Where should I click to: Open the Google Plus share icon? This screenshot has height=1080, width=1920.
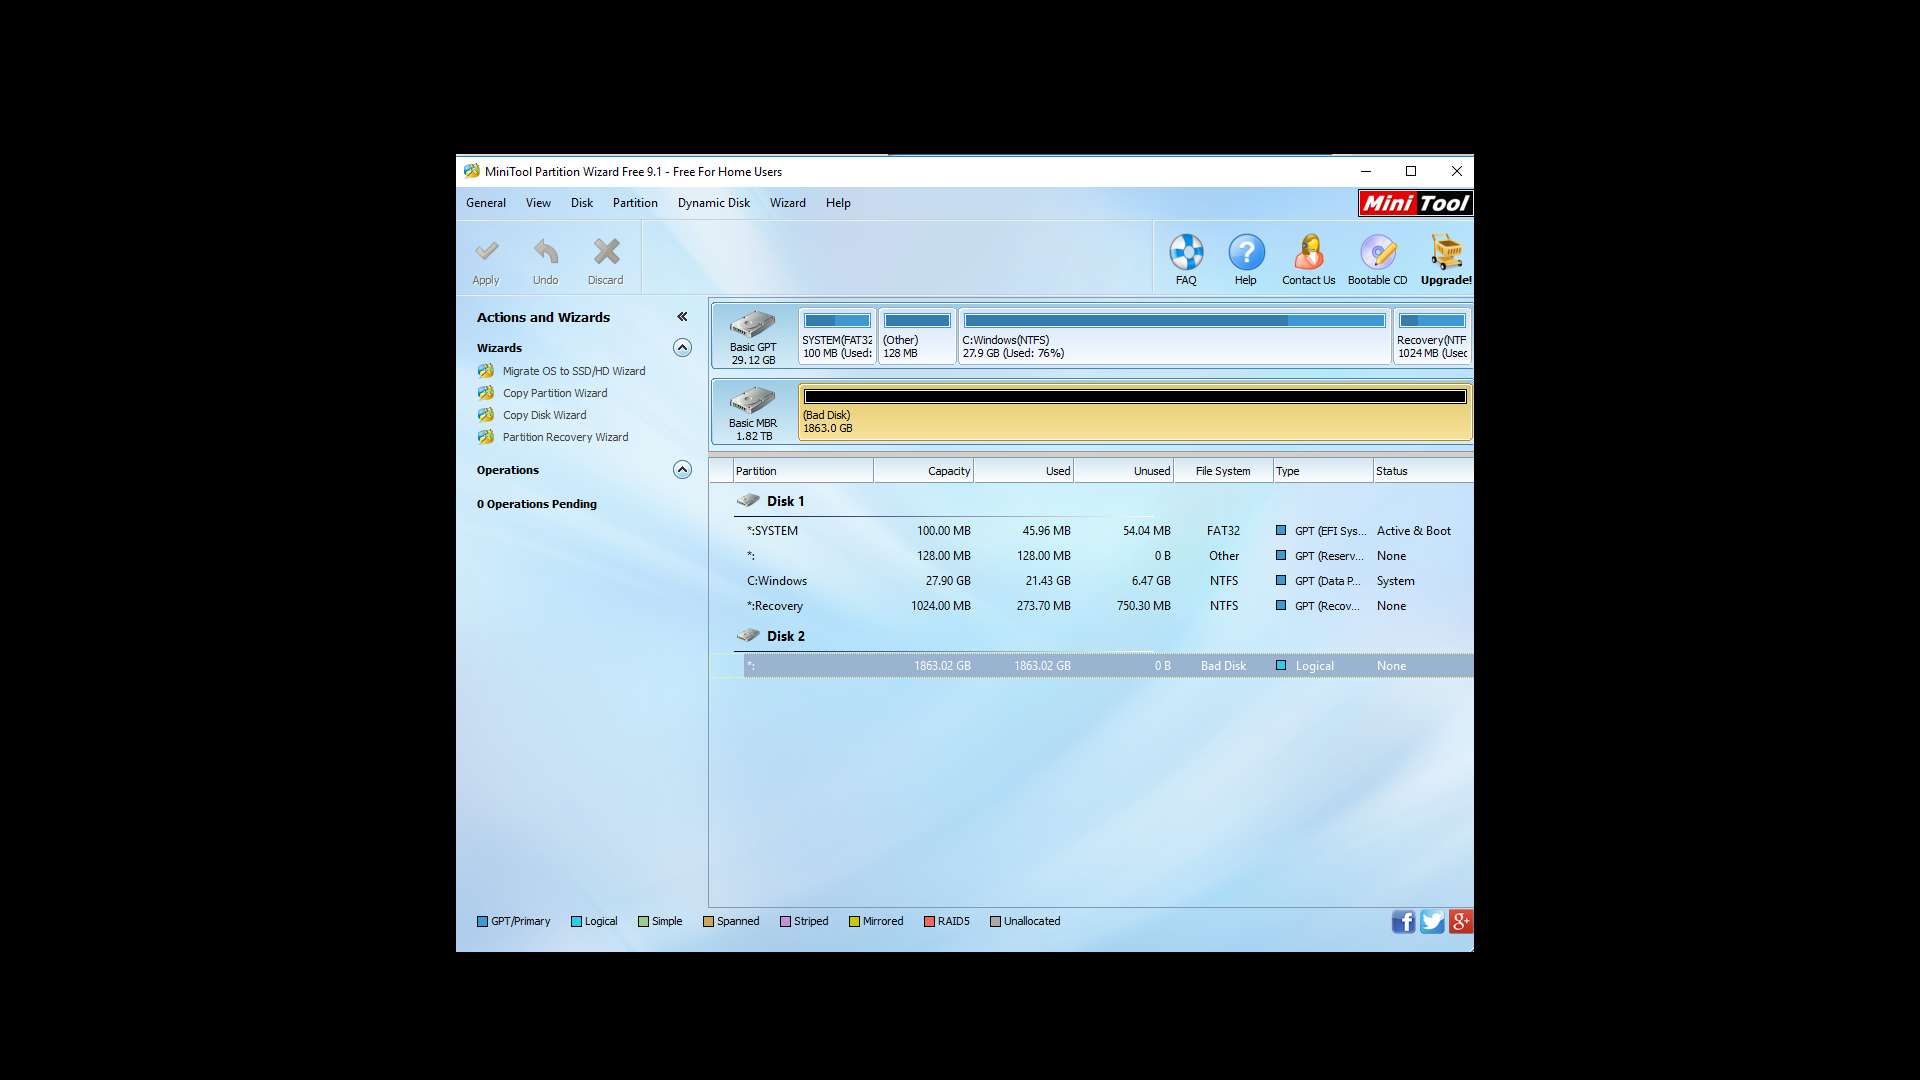click(x=1460, y=922)
